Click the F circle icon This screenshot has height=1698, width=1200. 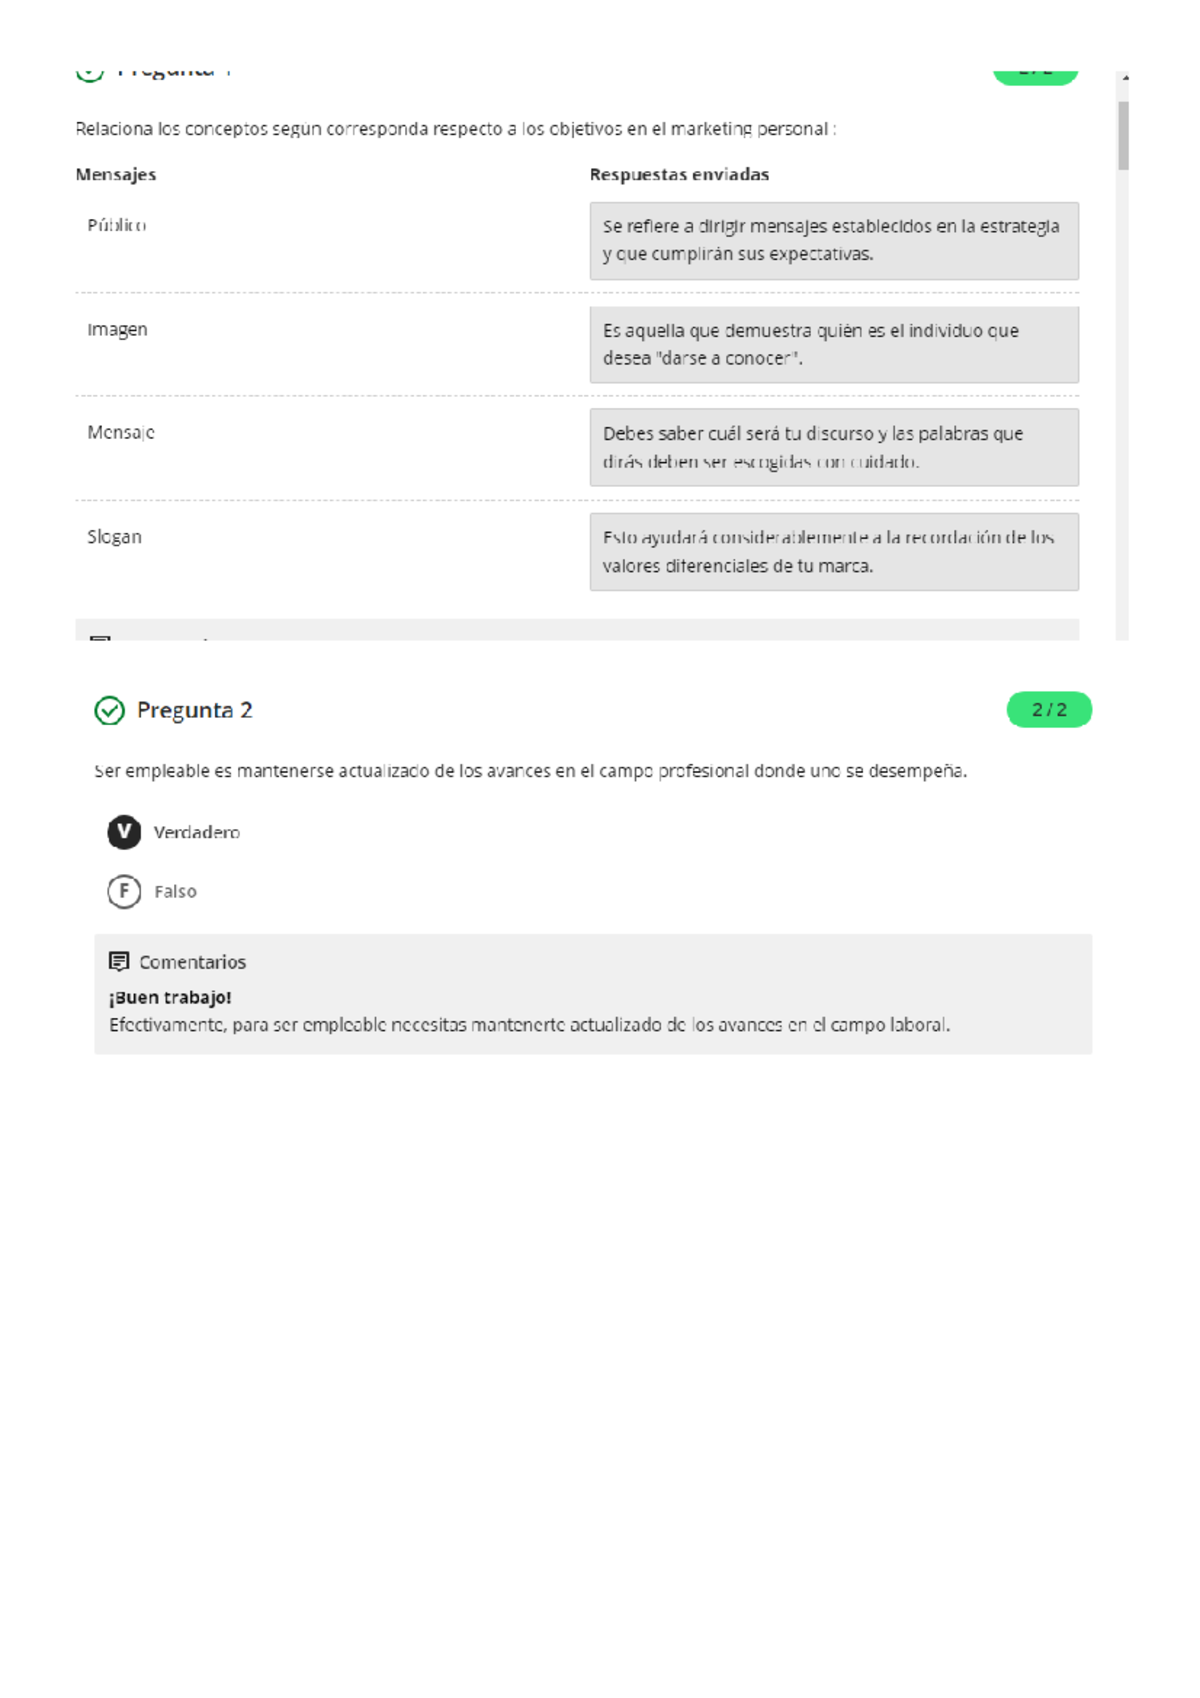click(124, 891)
